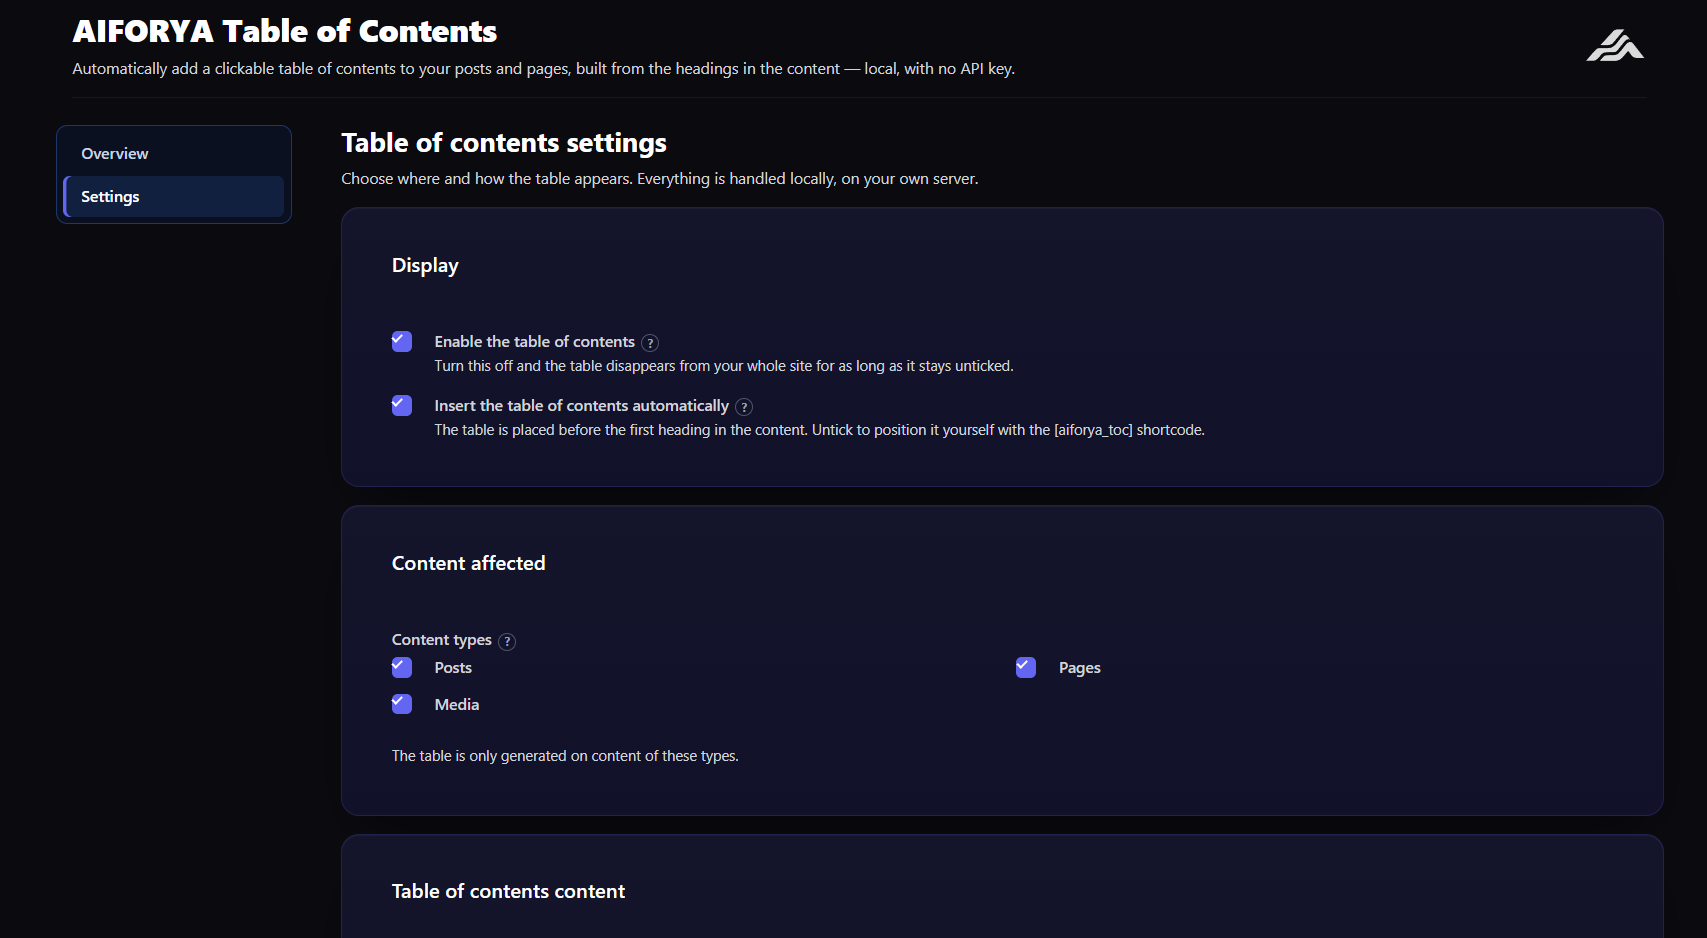Open help tooltip for Insert automatically option

pos(744,407)
